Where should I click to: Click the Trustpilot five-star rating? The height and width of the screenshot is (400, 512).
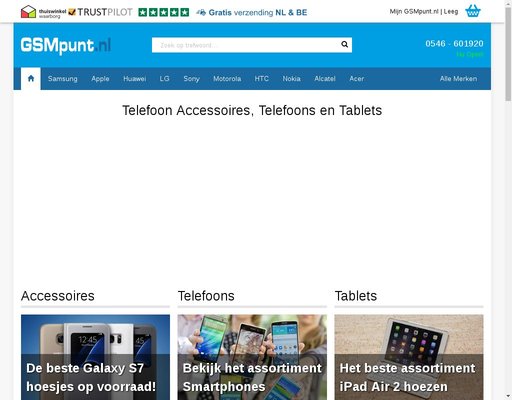pyautogui.click(x=163, y=12)
